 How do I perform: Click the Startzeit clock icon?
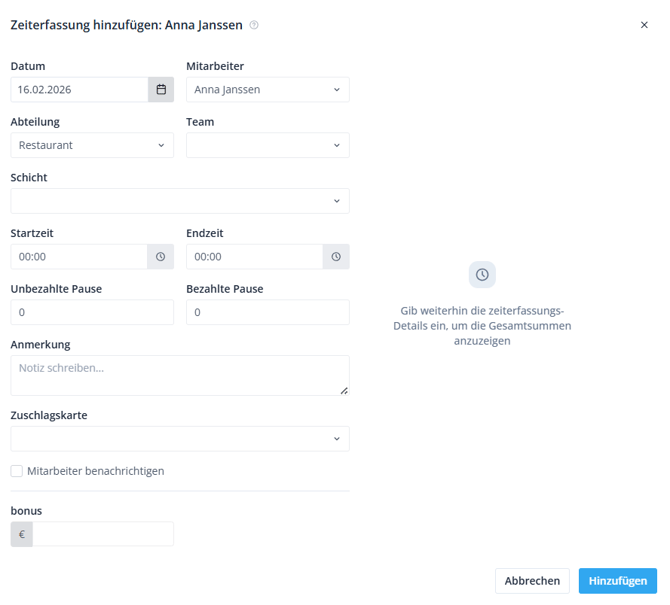[x=161, y=257]
